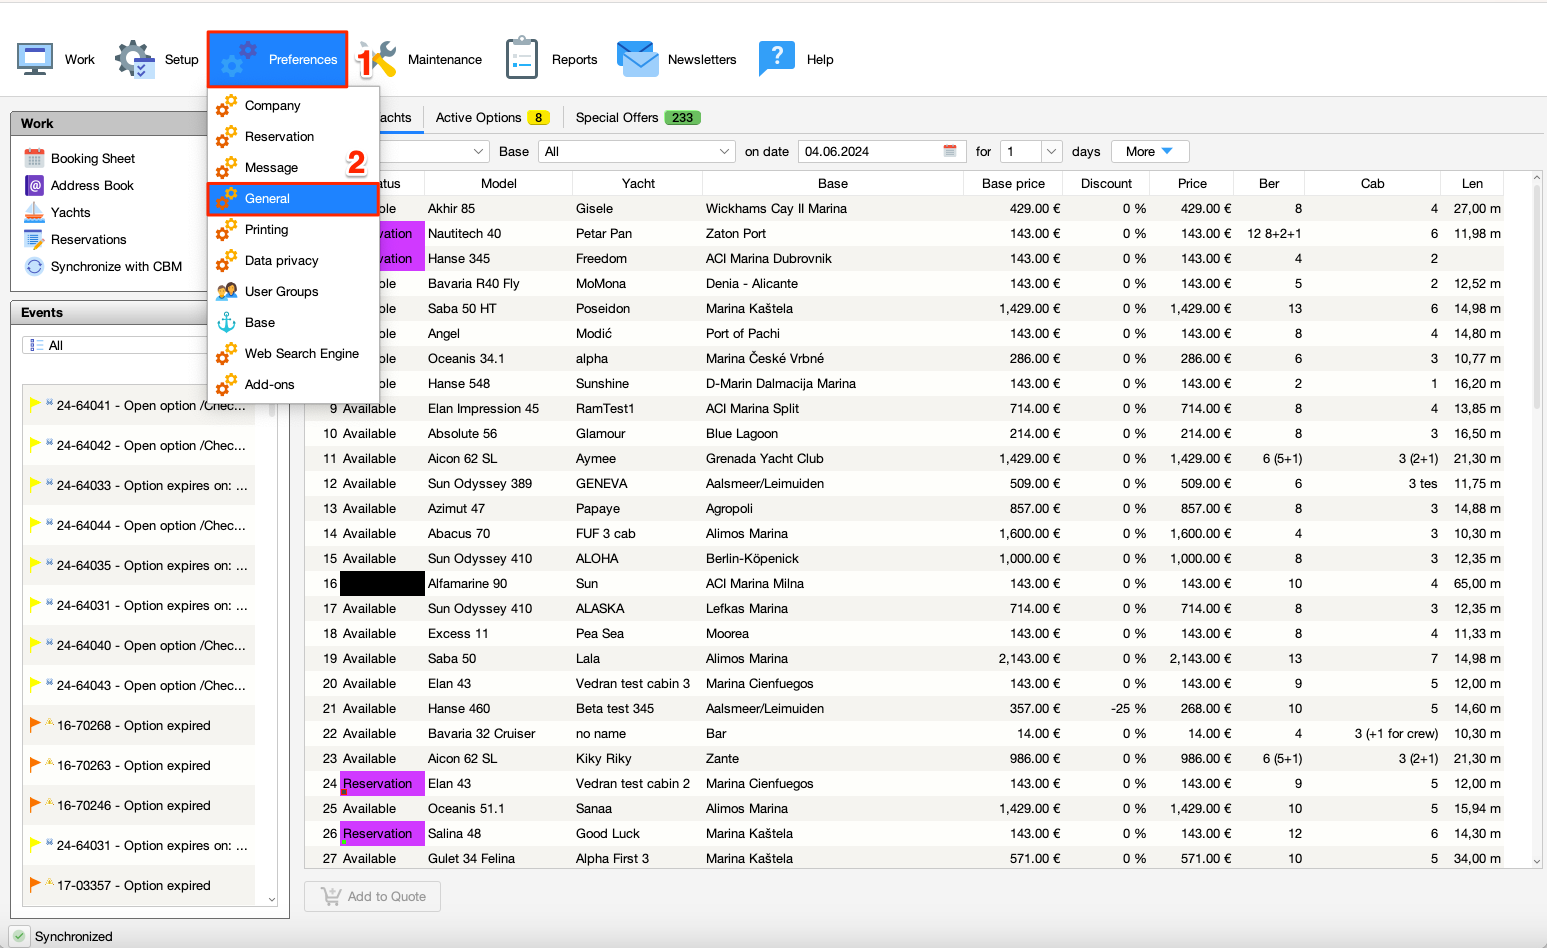Select Message in Preferences menu
This screenshot has width=1547, height=948.
(x=293, y=167)
